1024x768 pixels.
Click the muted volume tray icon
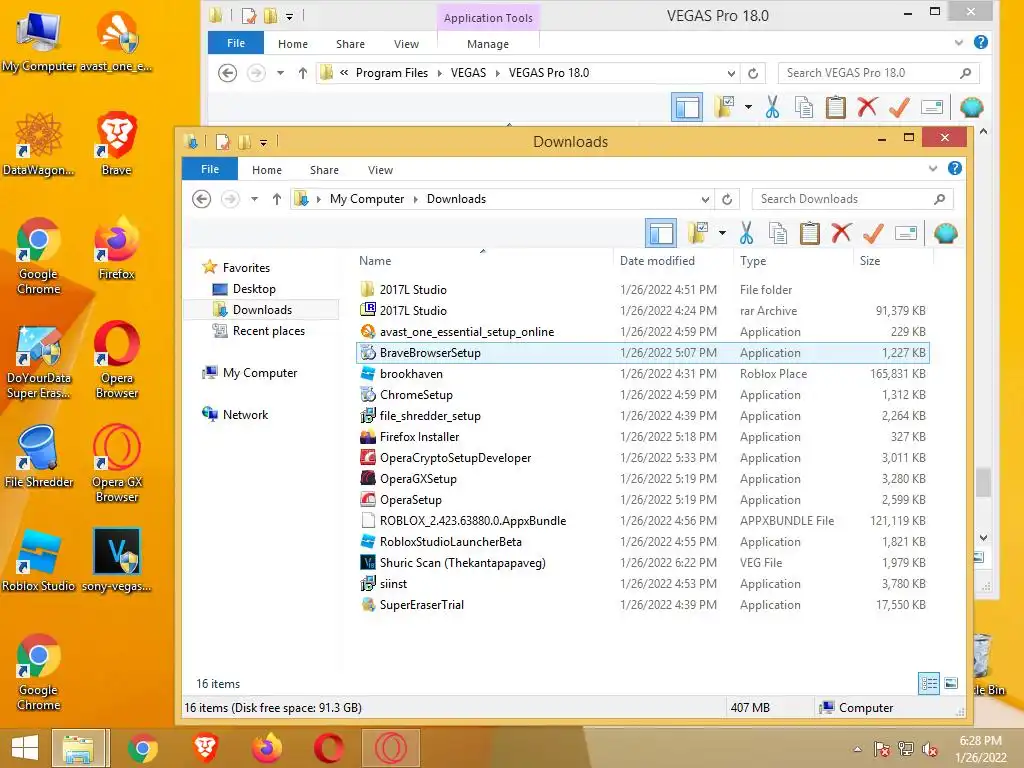929,749
